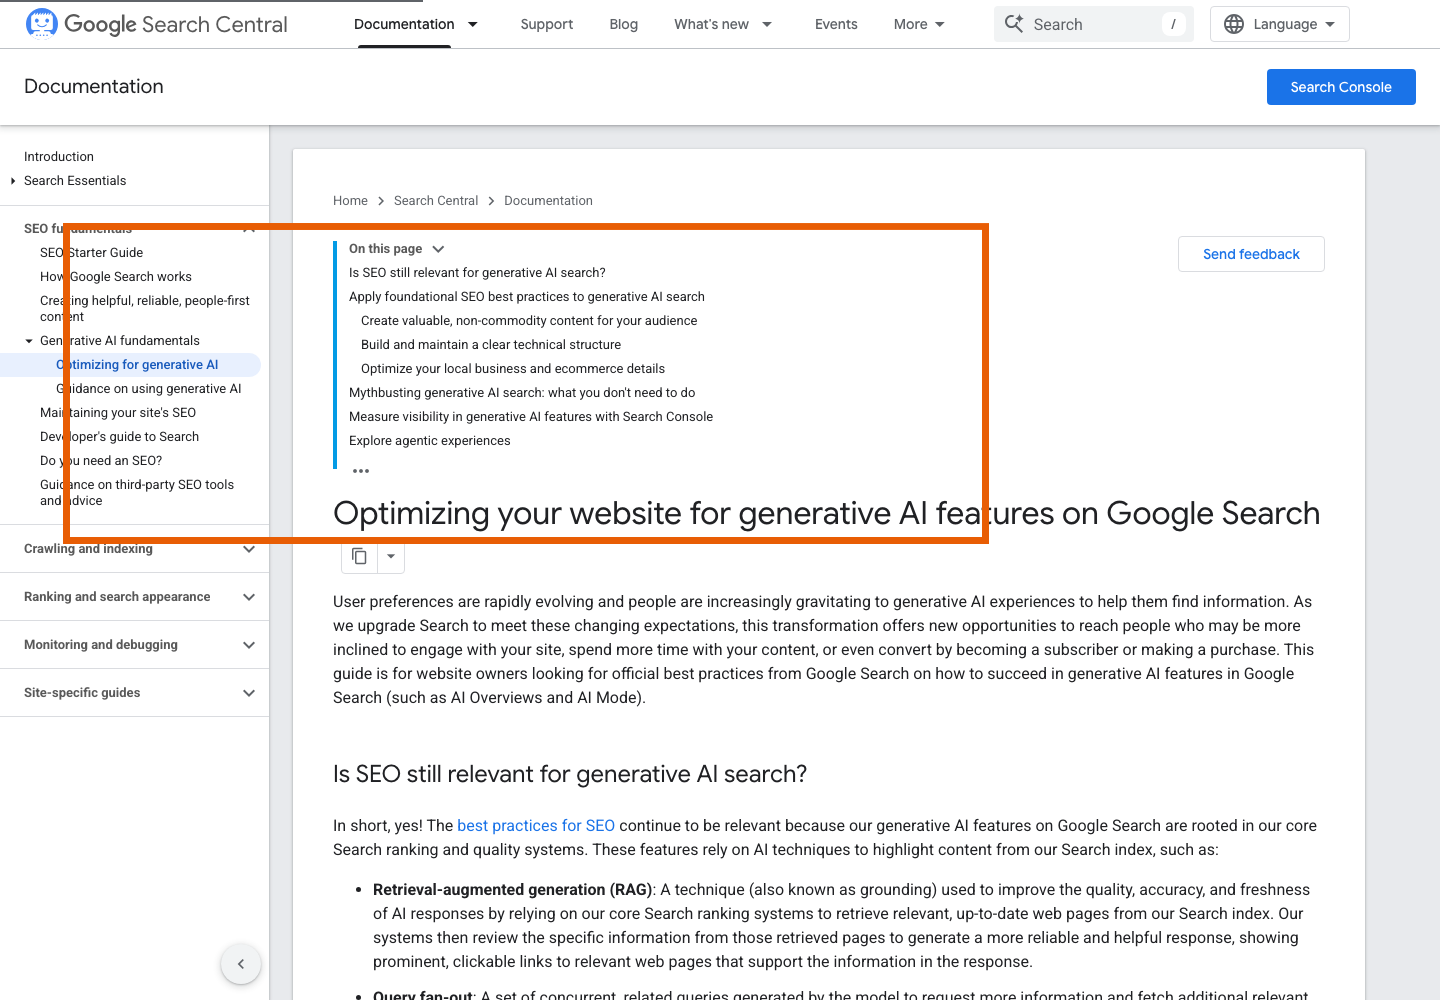Collapse the sidebar with chevron button
This screenshot has width=1440, height=1000.
[x=241, y=964]
